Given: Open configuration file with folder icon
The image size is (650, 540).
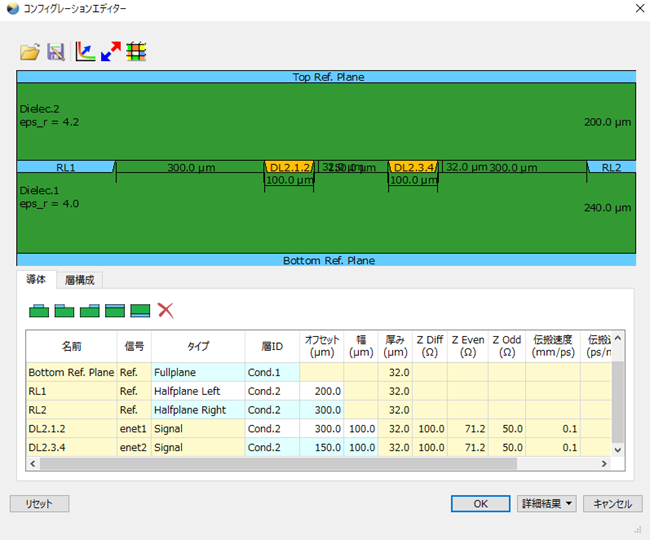Looking at the screenshot, I should pyautogui.click(x=30, y=52).
